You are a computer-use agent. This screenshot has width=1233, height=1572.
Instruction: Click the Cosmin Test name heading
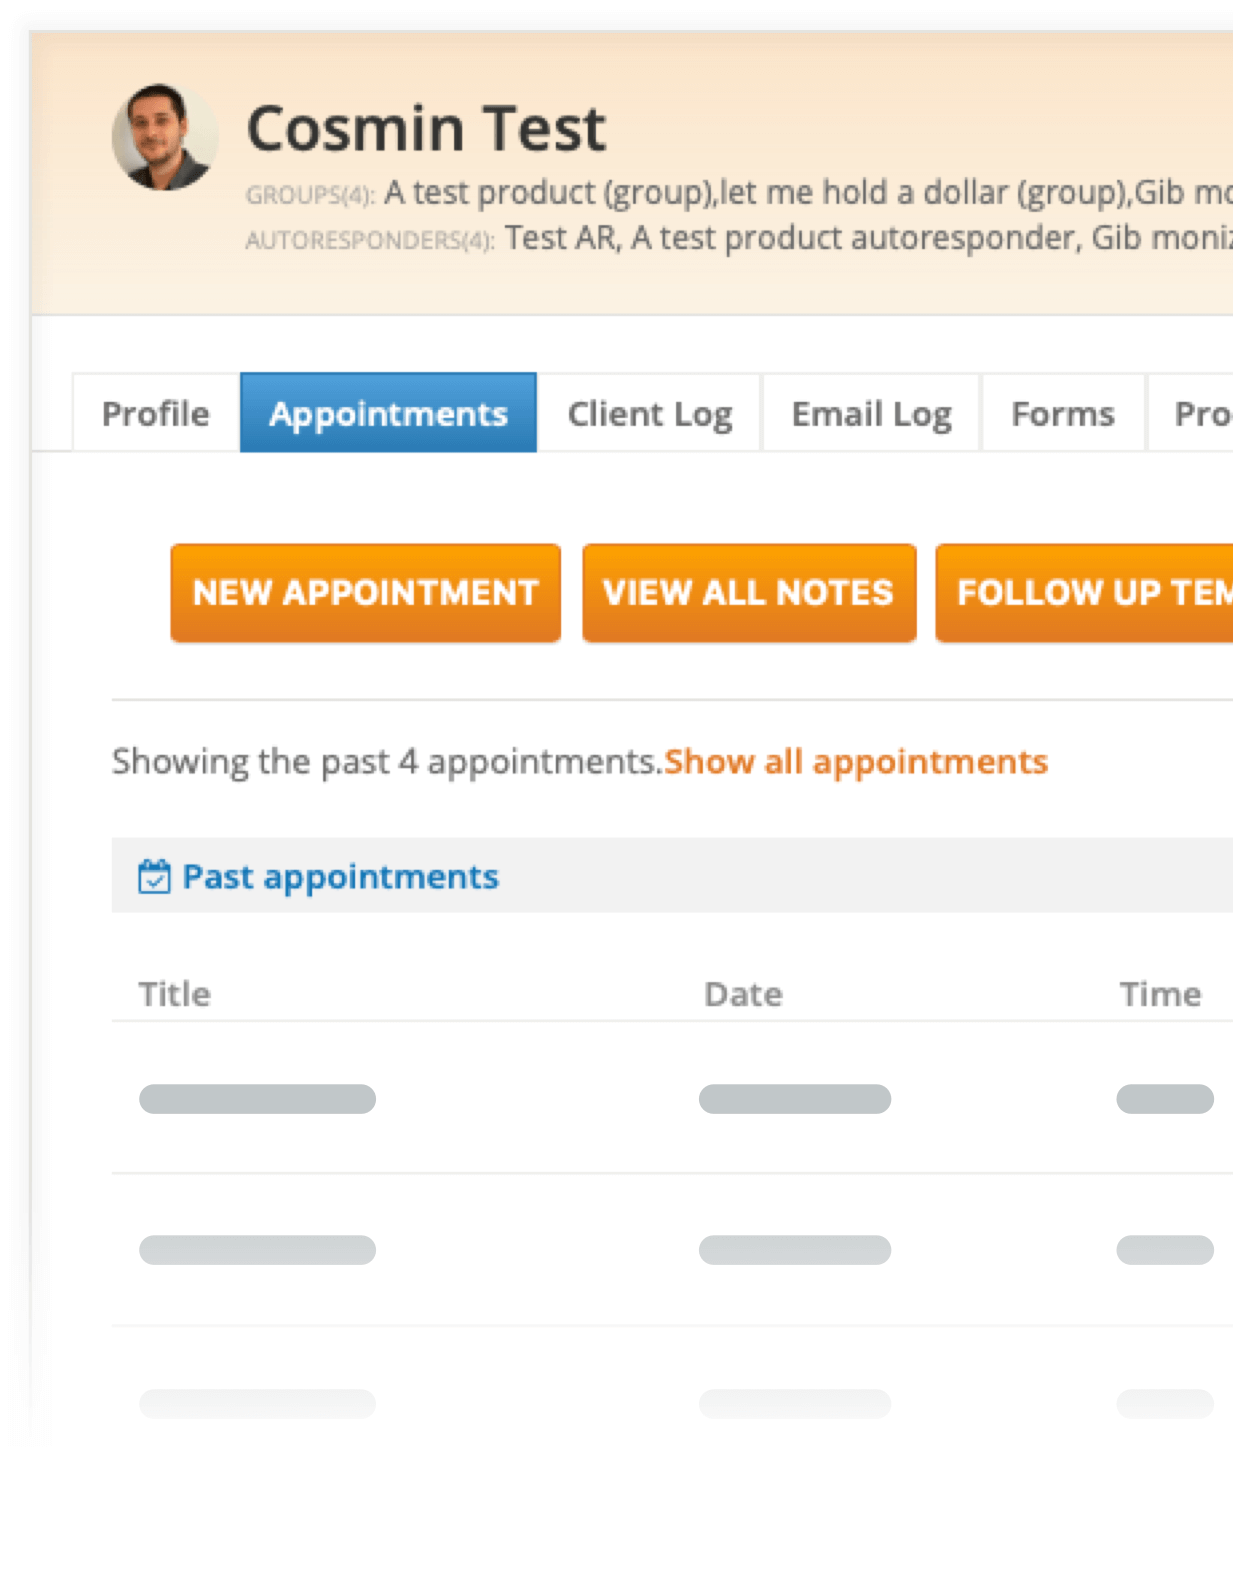coord(426,128)
